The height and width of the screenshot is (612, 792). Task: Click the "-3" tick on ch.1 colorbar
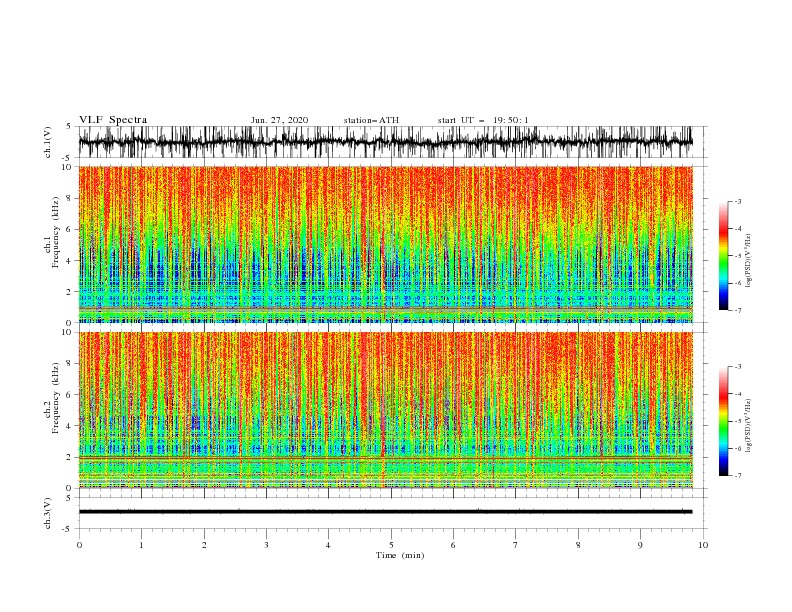point(737,201)
